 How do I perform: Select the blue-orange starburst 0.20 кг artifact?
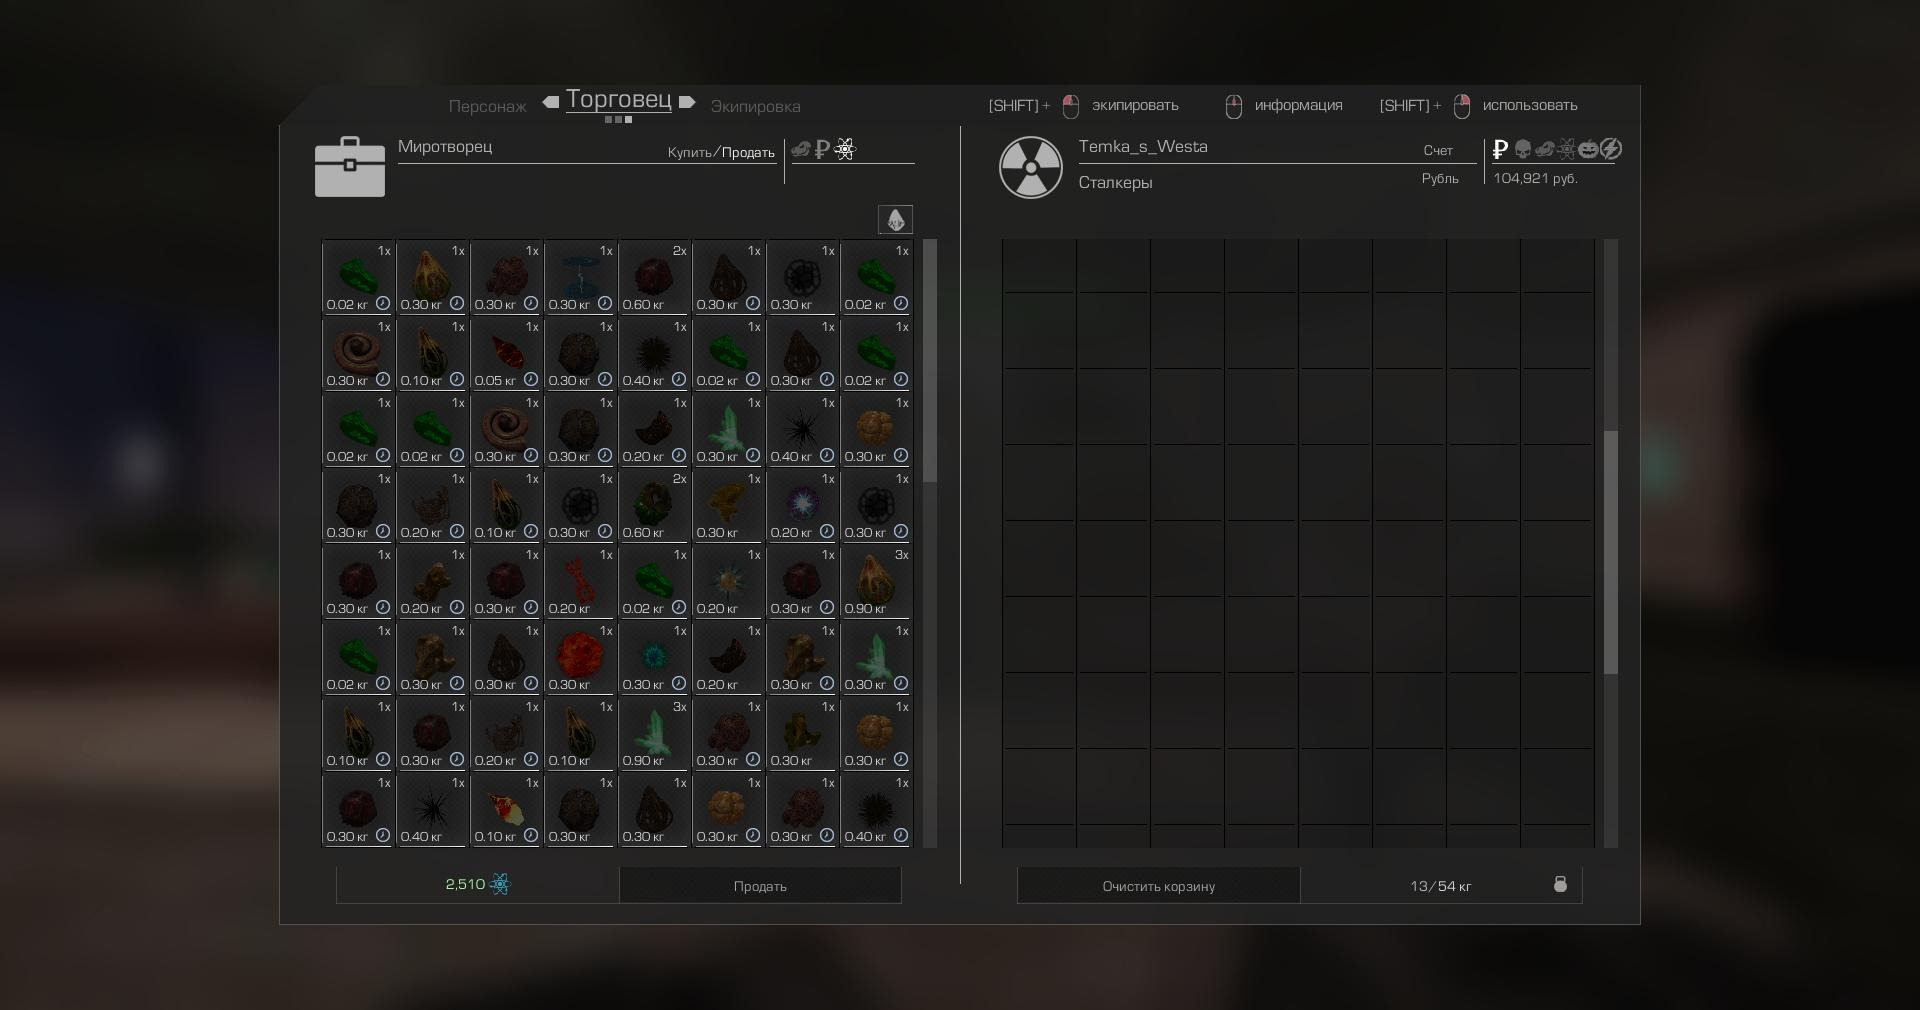[x=728, y=581]
